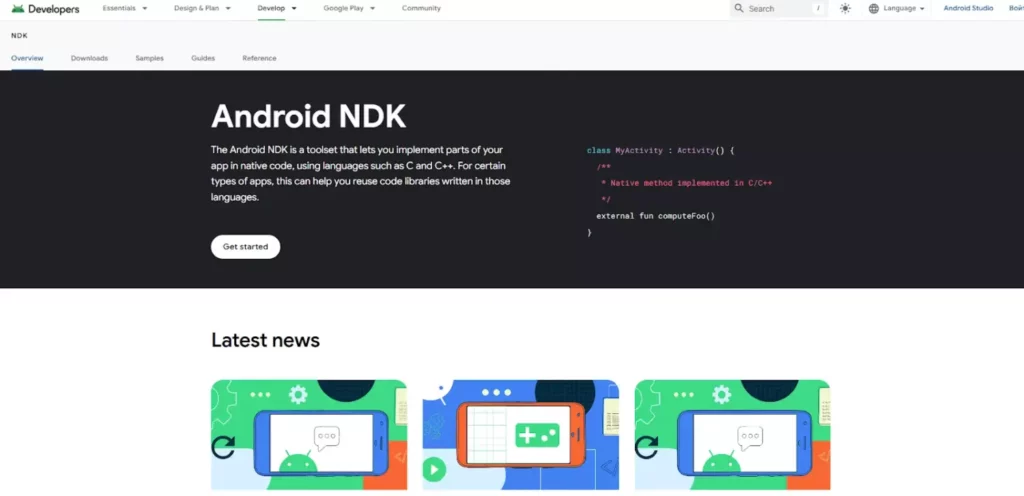Go to the Community menu item
The width and height of the screenshot is (1024, 496).
coord(421,8)
